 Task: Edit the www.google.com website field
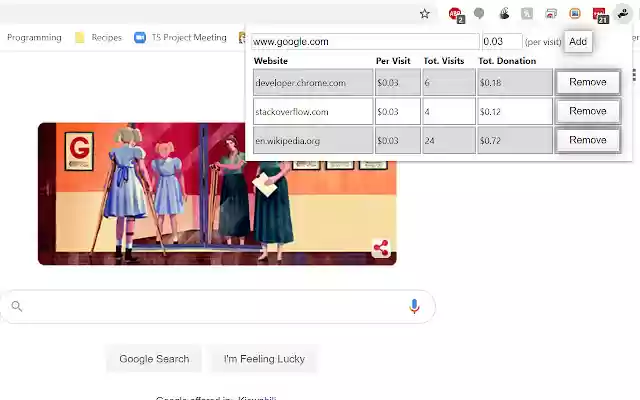pos(365,42)
